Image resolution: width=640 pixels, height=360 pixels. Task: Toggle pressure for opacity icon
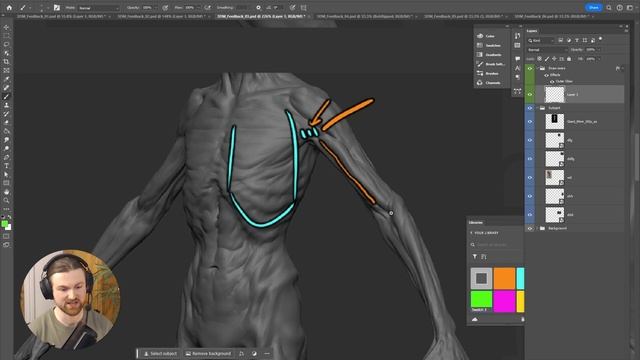(x=165, y=7)
